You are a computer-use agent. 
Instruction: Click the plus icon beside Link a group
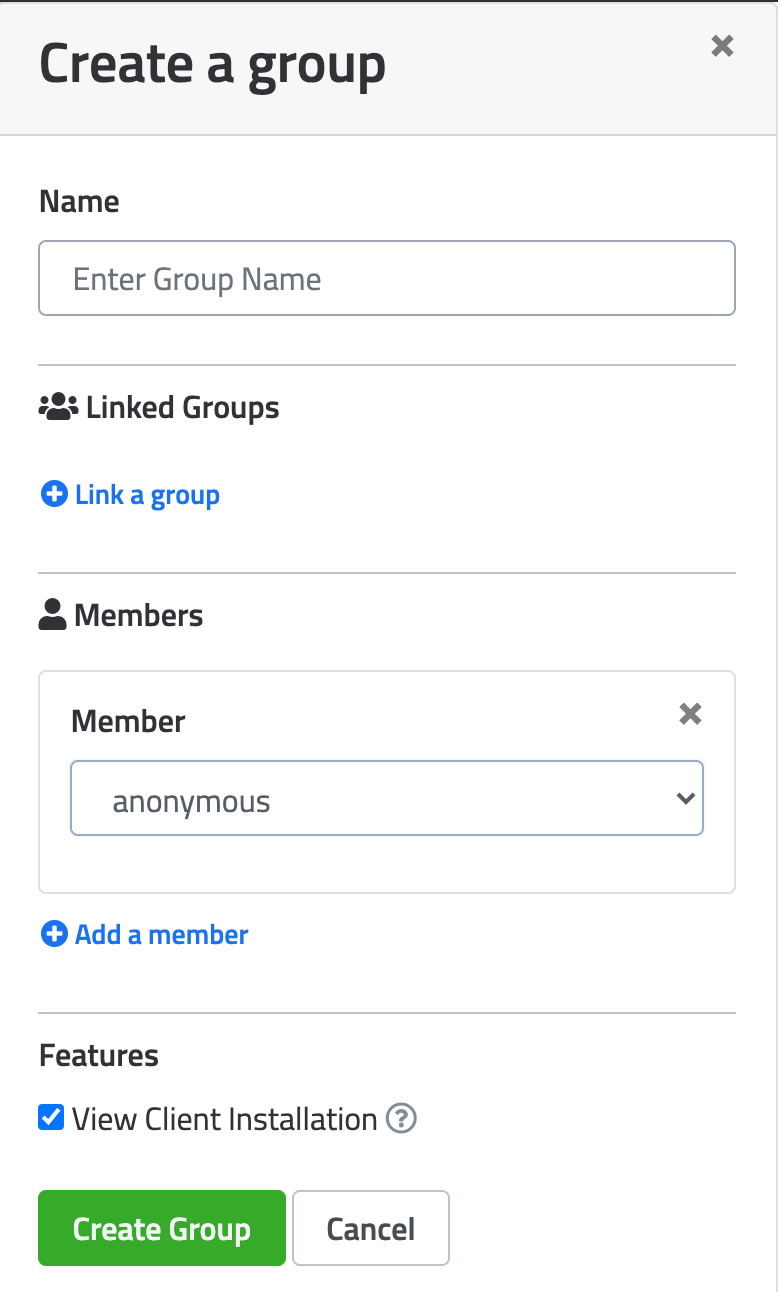tap(53, 494)
